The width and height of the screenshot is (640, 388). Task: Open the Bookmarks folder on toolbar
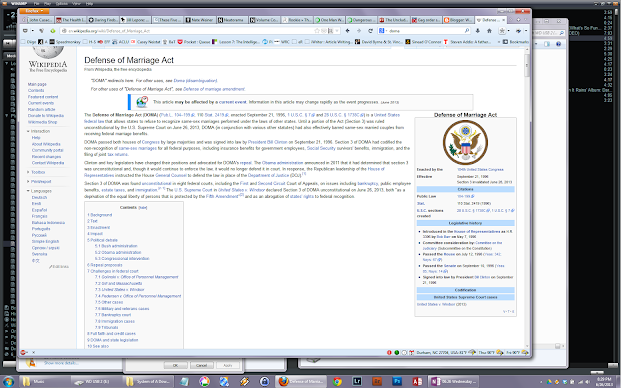click(516, 42)
